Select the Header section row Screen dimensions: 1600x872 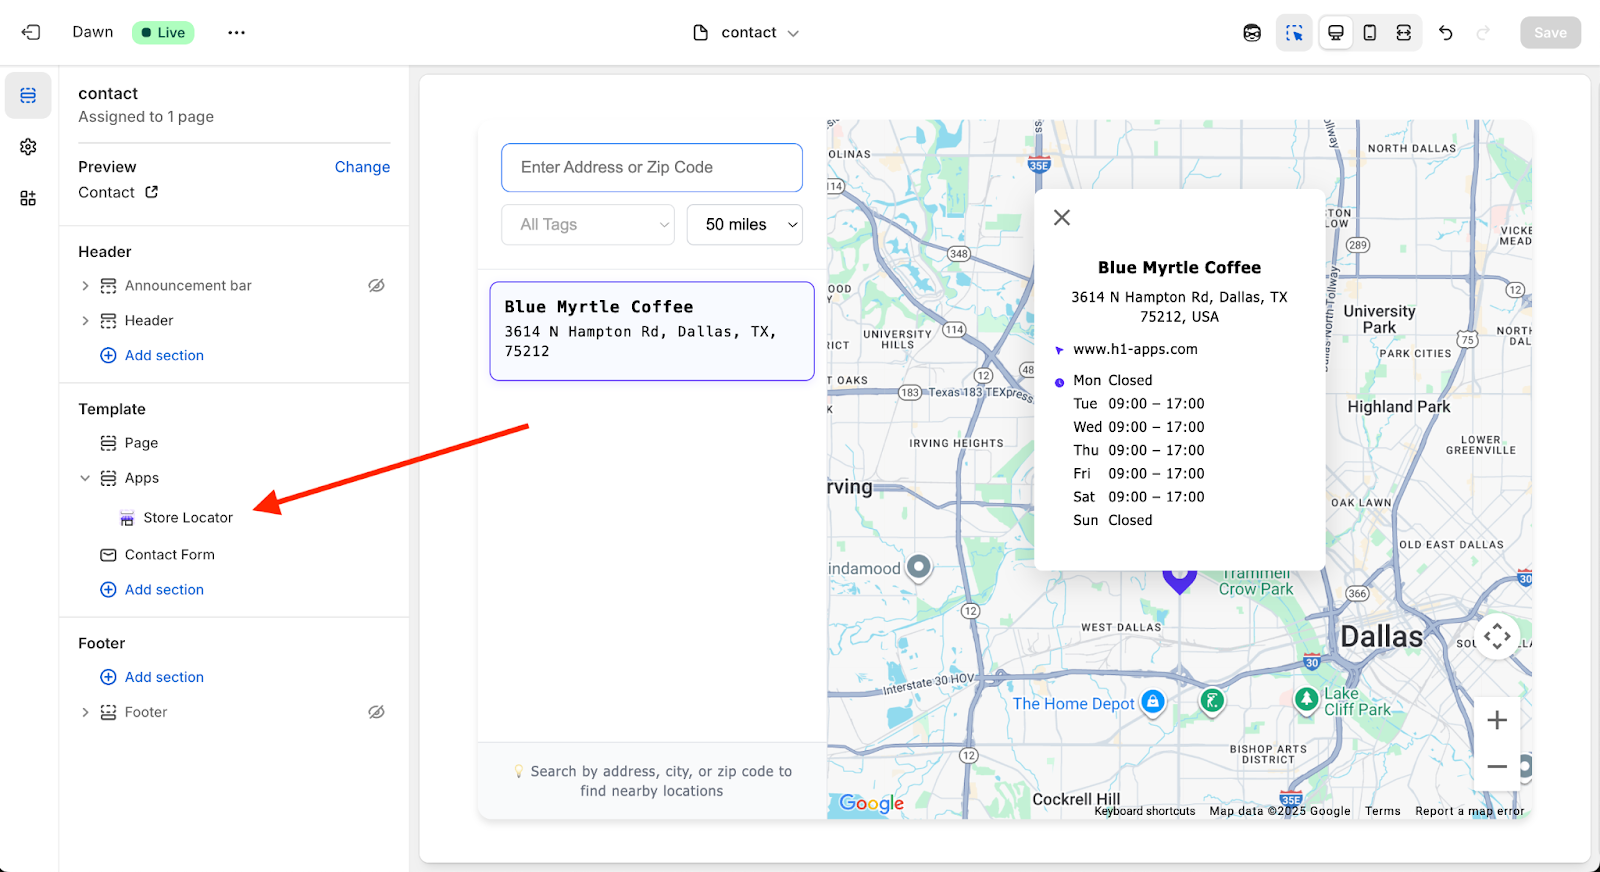234,321
